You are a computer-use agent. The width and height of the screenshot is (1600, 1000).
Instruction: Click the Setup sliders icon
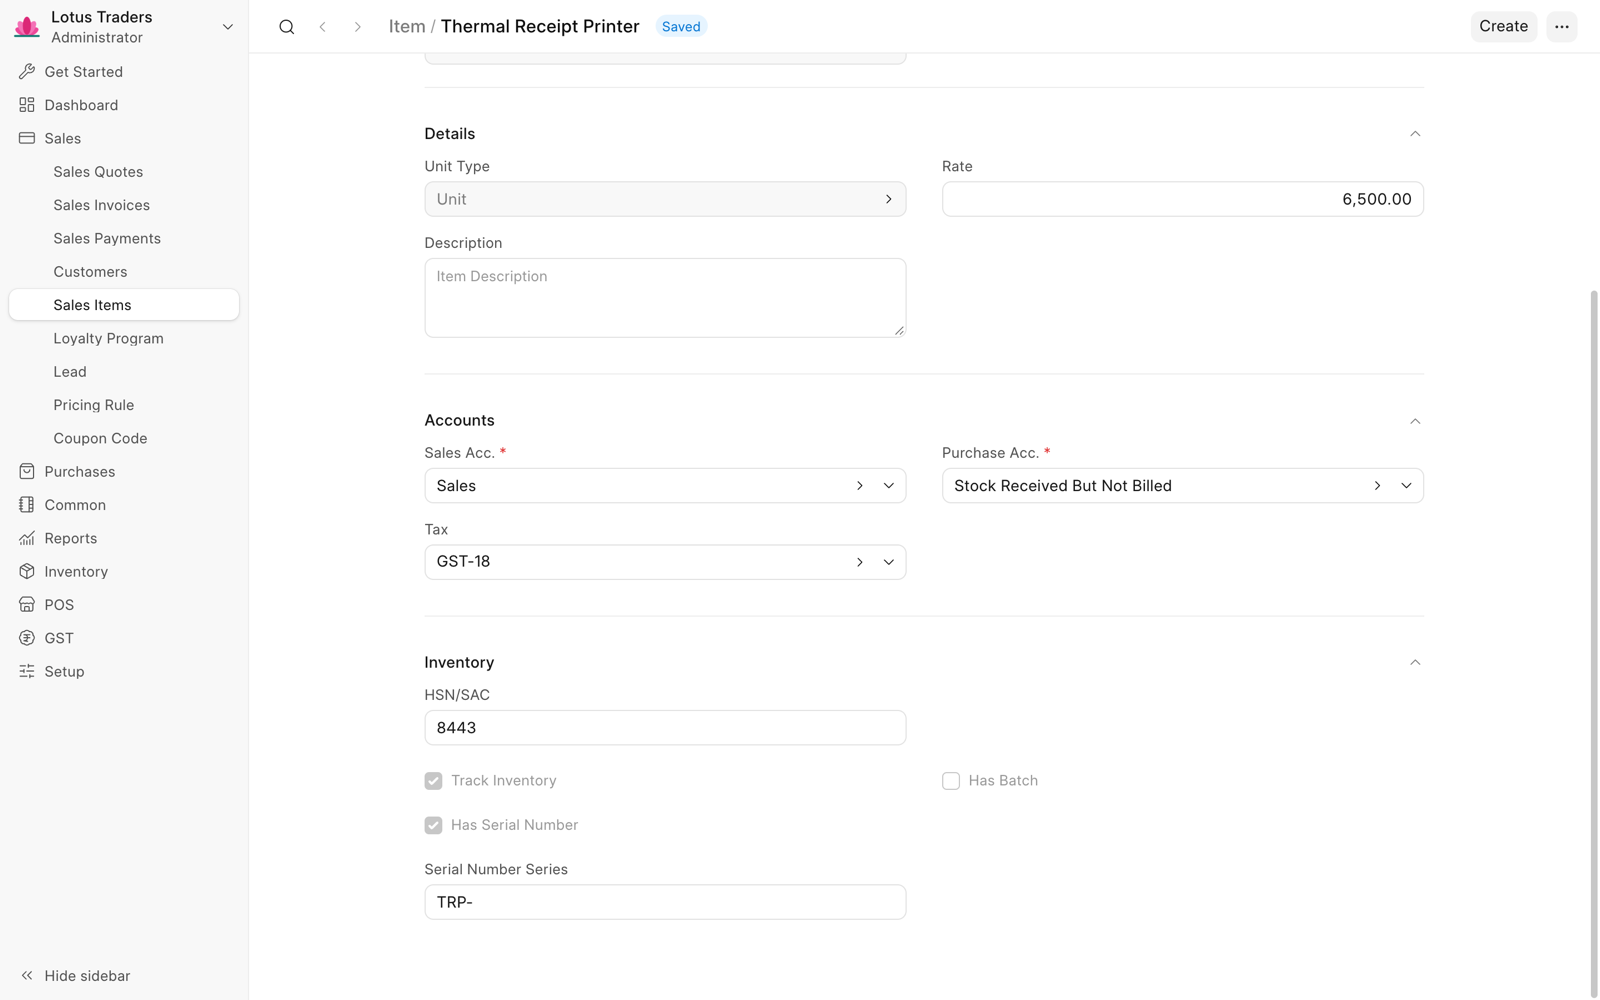point(27,672)
